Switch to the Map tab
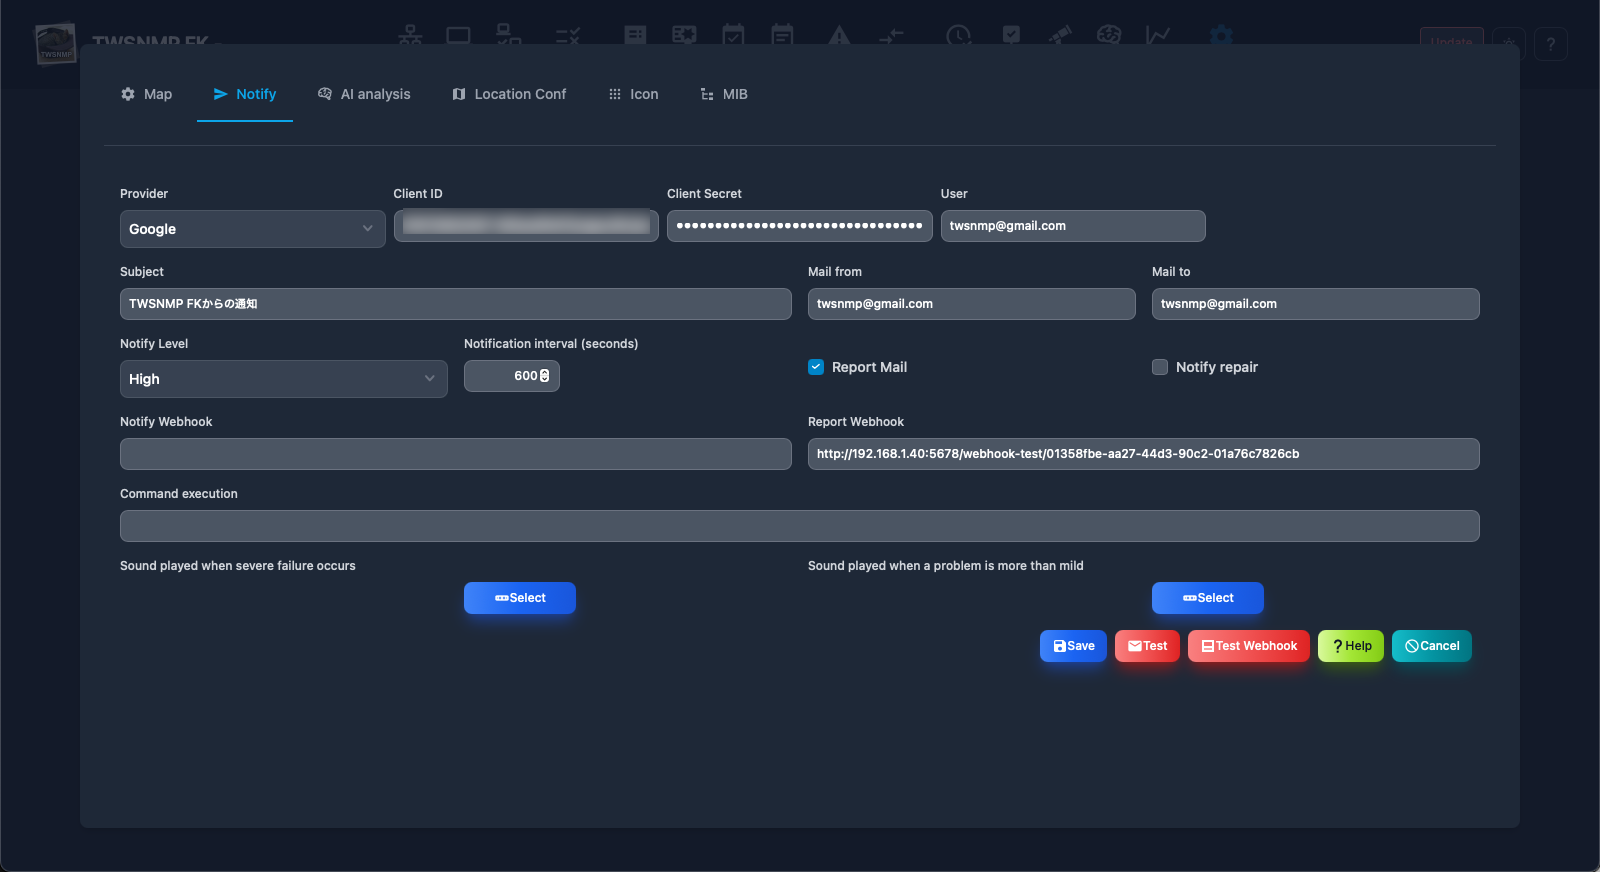This screenshot has height=872, width=1600. click(x=146, y=94)
